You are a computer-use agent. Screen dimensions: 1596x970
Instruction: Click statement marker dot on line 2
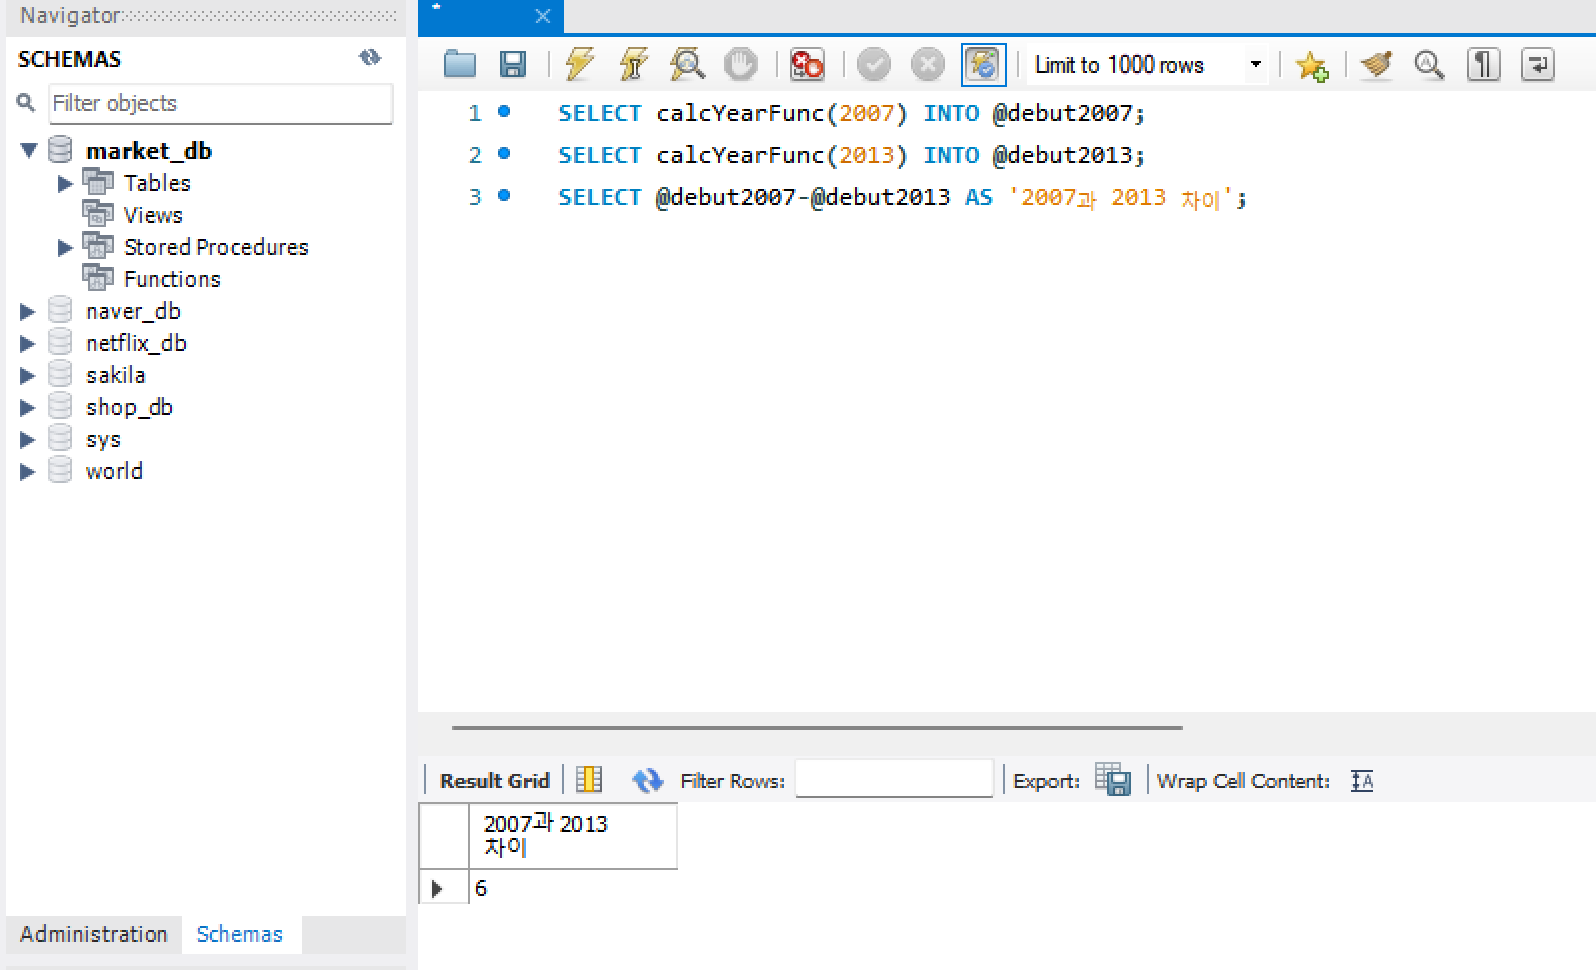504,154
